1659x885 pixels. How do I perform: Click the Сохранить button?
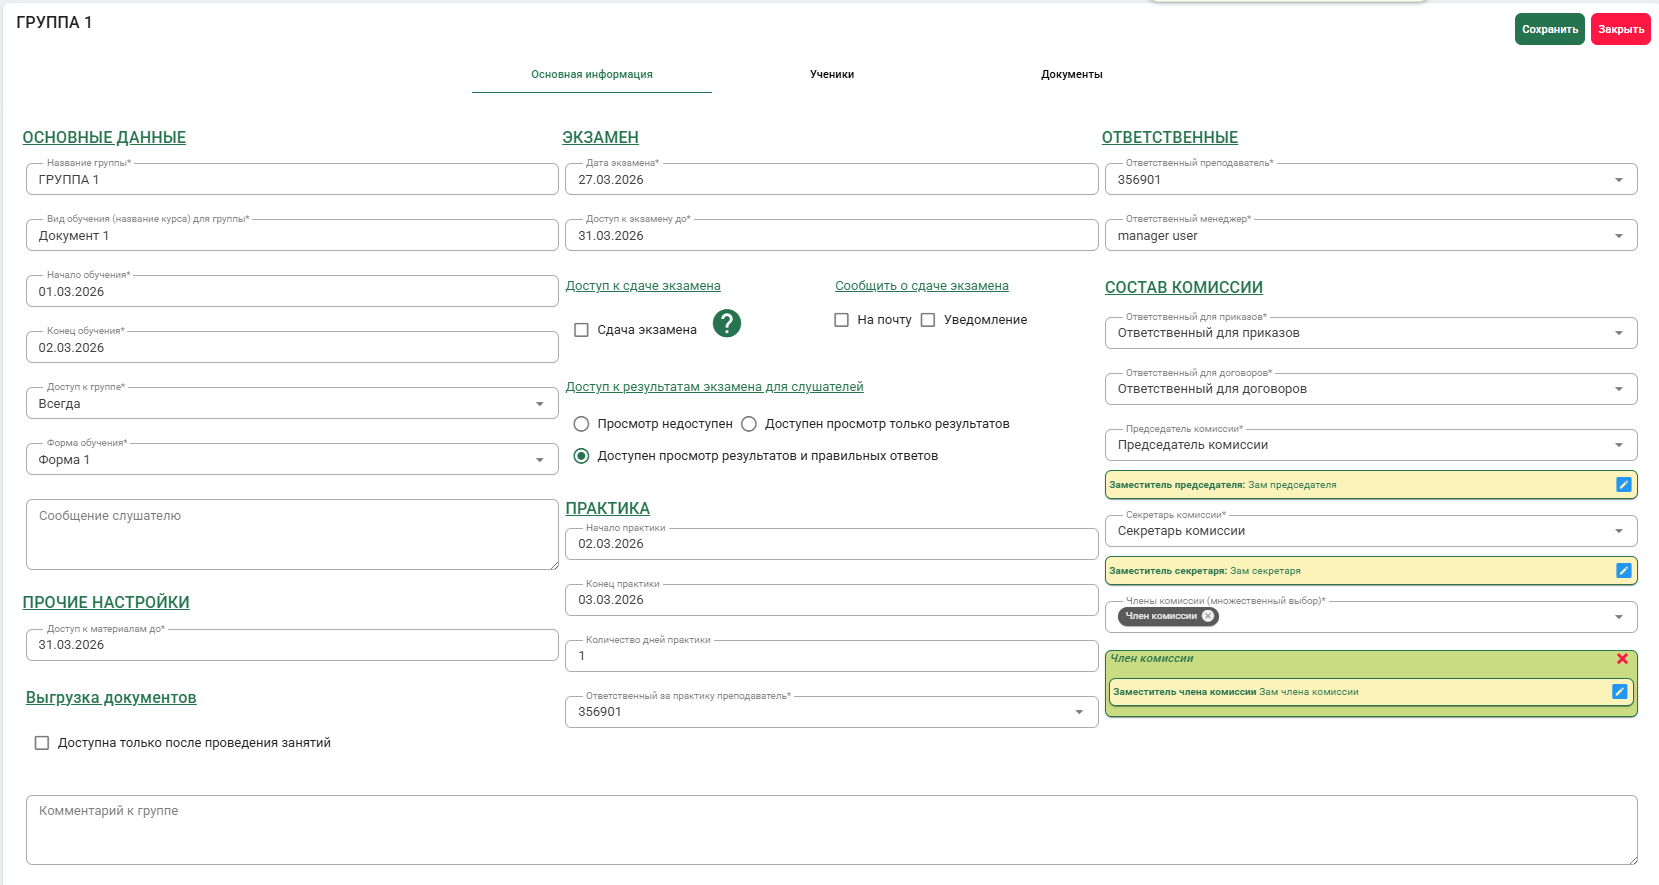(x=1550, y=29)
